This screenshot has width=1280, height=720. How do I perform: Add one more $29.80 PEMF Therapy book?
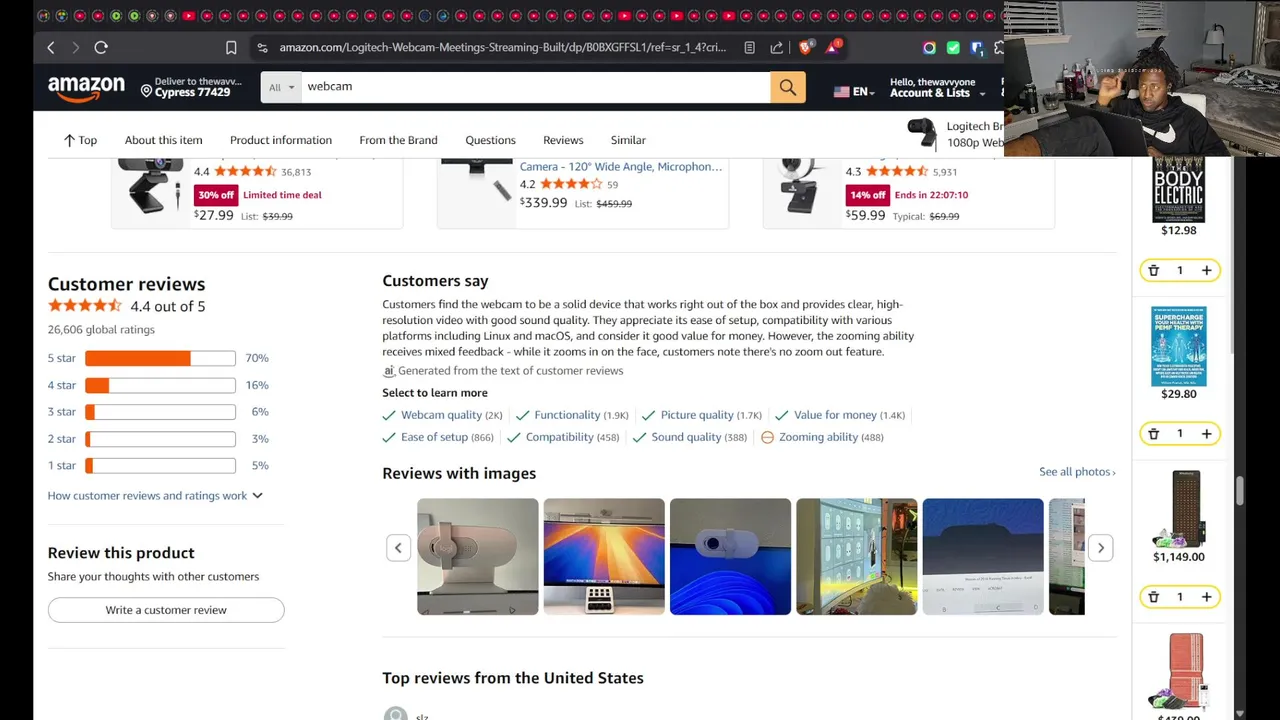coord(1206,433)
